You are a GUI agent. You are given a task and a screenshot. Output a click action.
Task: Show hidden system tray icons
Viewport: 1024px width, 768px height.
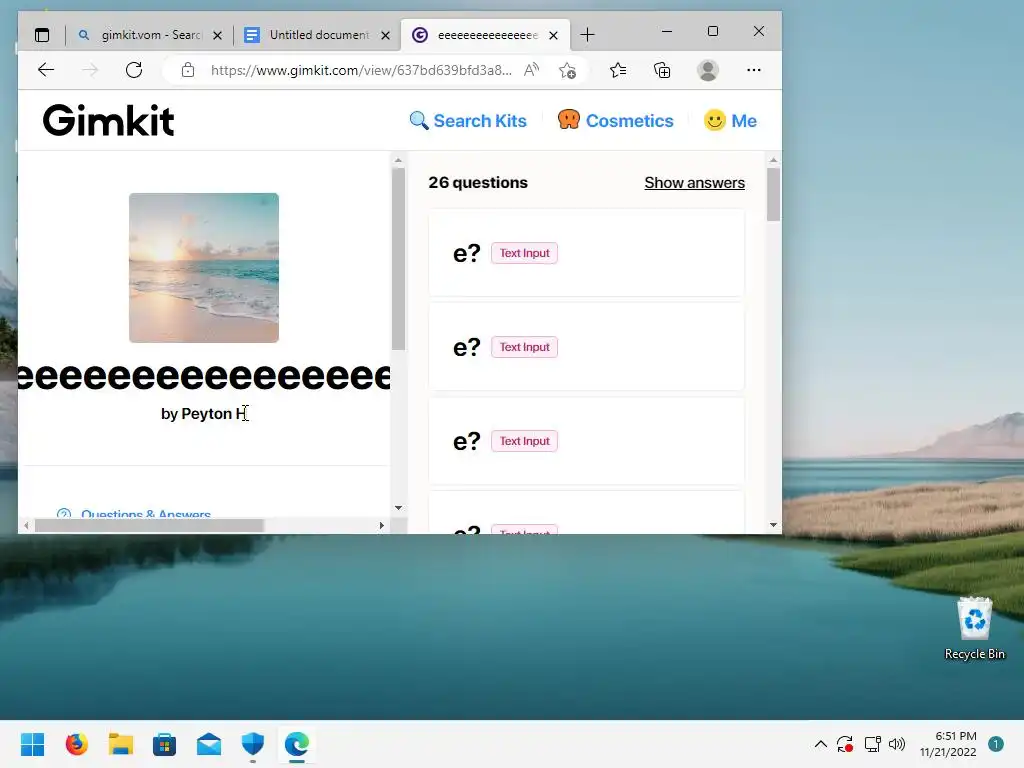[x=821, y=744]
